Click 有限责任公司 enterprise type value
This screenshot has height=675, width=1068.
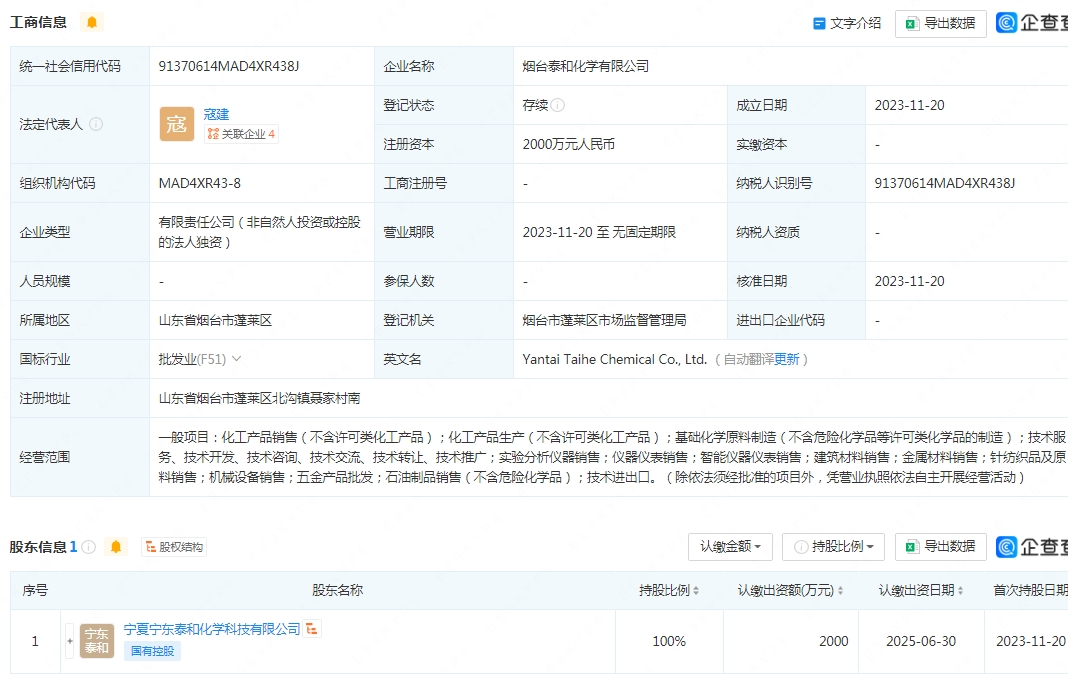pos(260,232)
